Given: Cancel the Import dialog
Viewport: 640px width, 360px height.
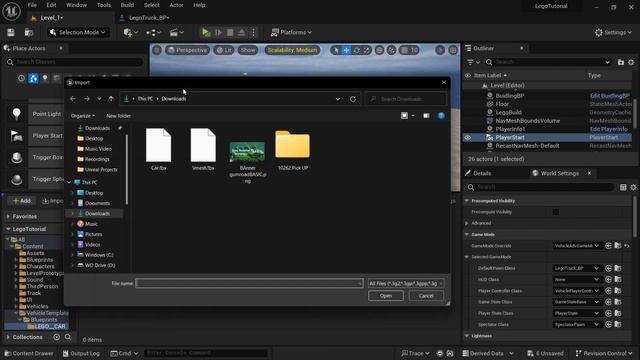Looking at the screenshot, I should (426, 296).
